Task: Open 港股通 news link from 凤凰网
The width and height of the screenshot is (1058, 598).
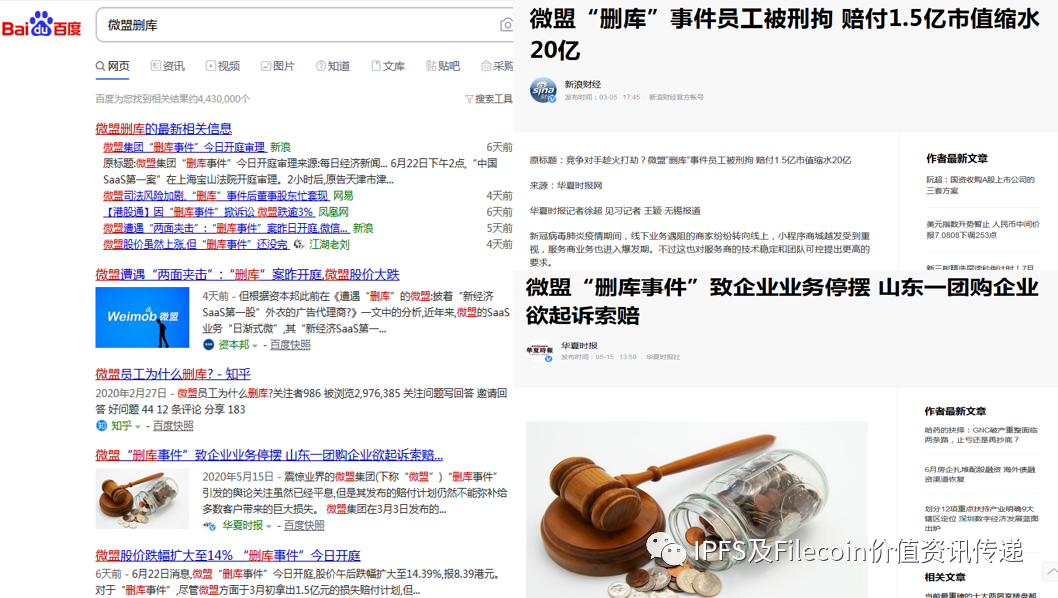Action: [x=208, y=212]
